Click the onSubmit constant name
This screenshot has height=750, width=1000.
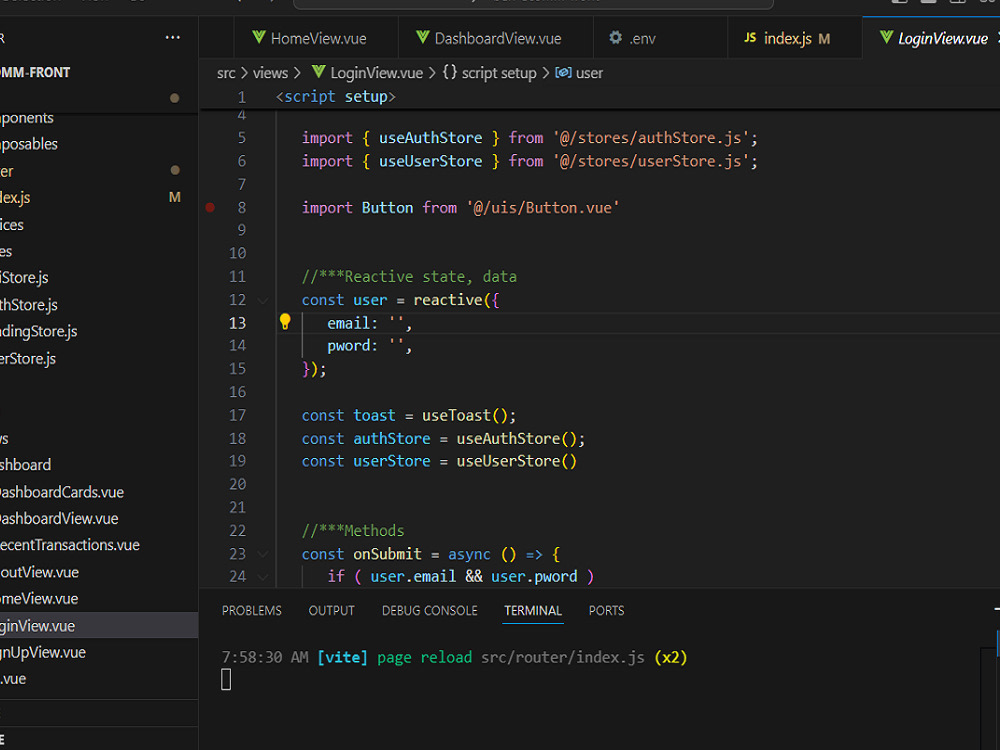point(387,554)
